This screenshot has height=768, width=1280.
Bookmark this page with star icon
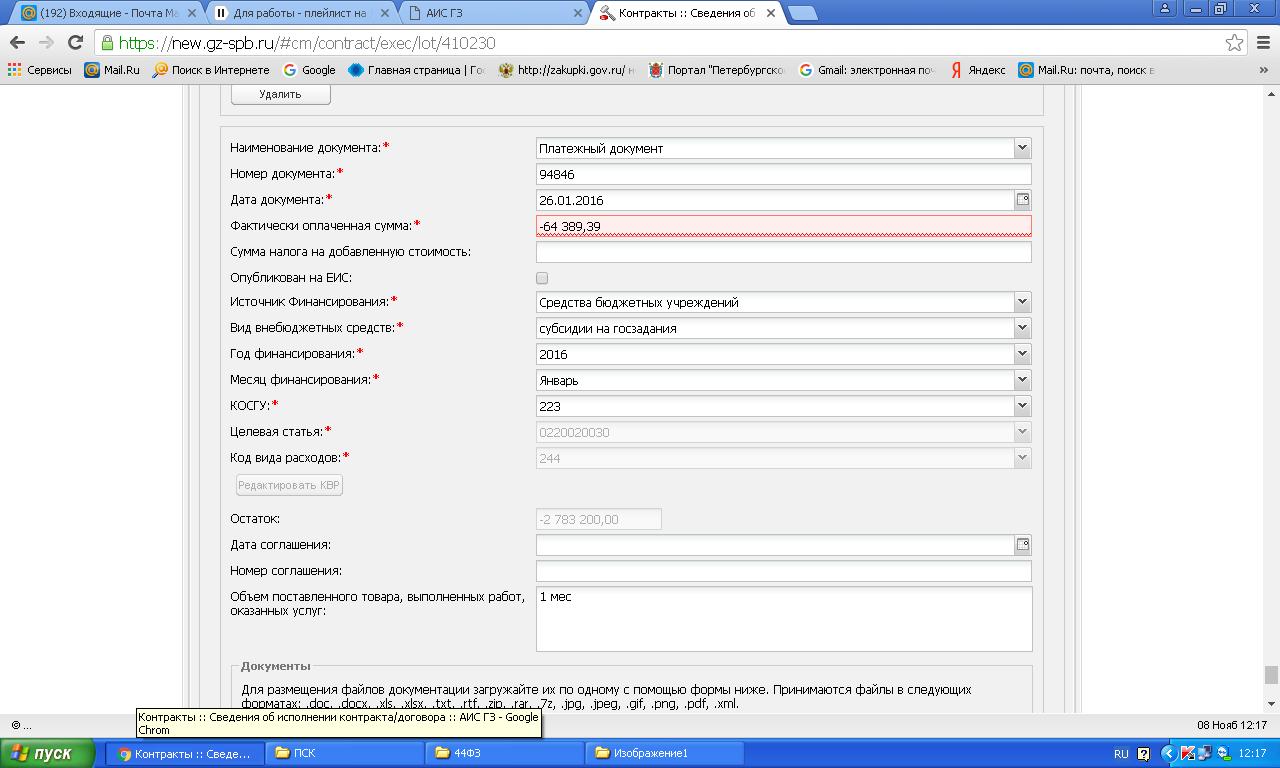click(1234, 42)
